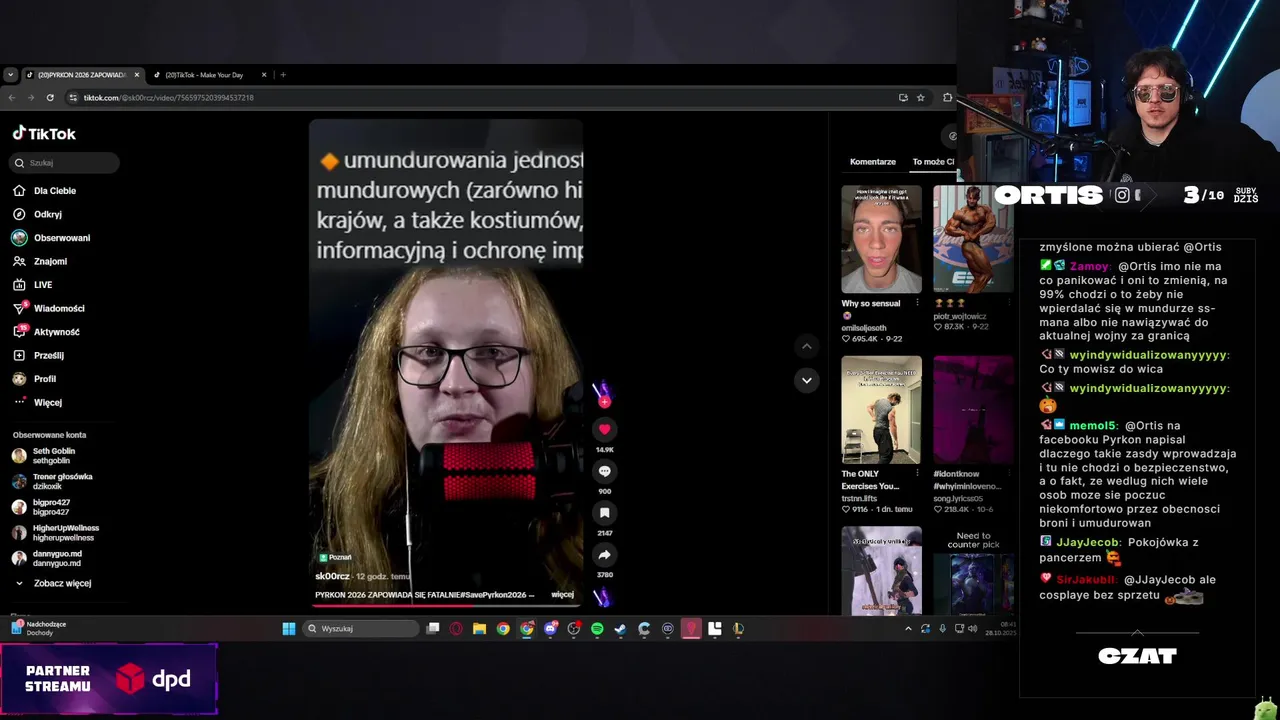
Task: Share video using the arrow icon
Action: click(604, 555)
